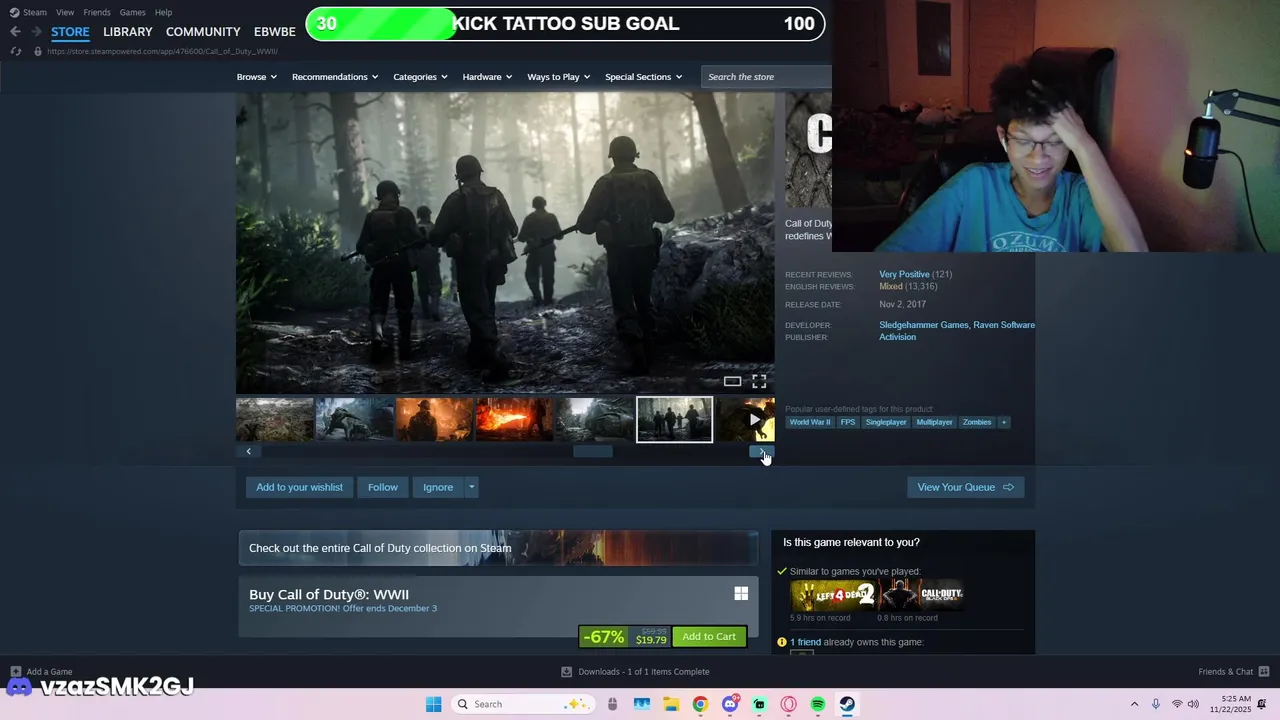
Task: Open Friends & Chat icon
Action: (1264, 672)
